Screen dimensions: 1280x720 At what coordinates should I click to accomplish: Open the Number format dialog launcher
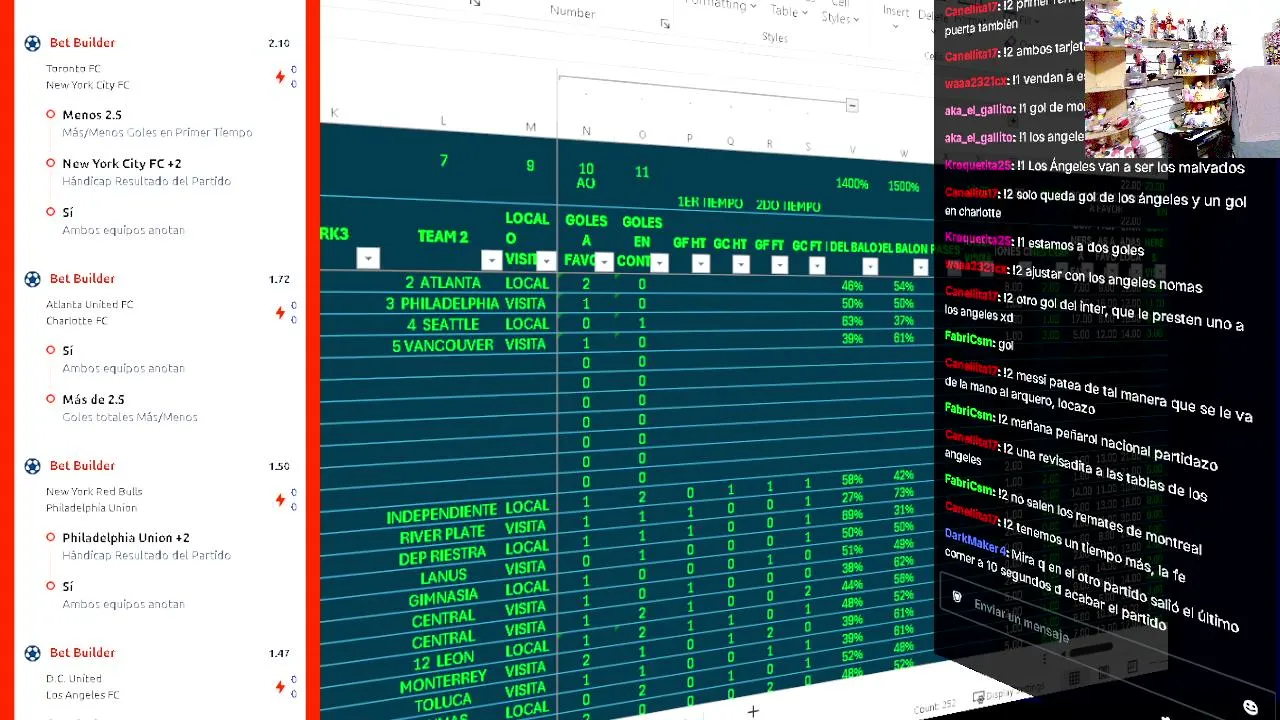pos(665,24)
